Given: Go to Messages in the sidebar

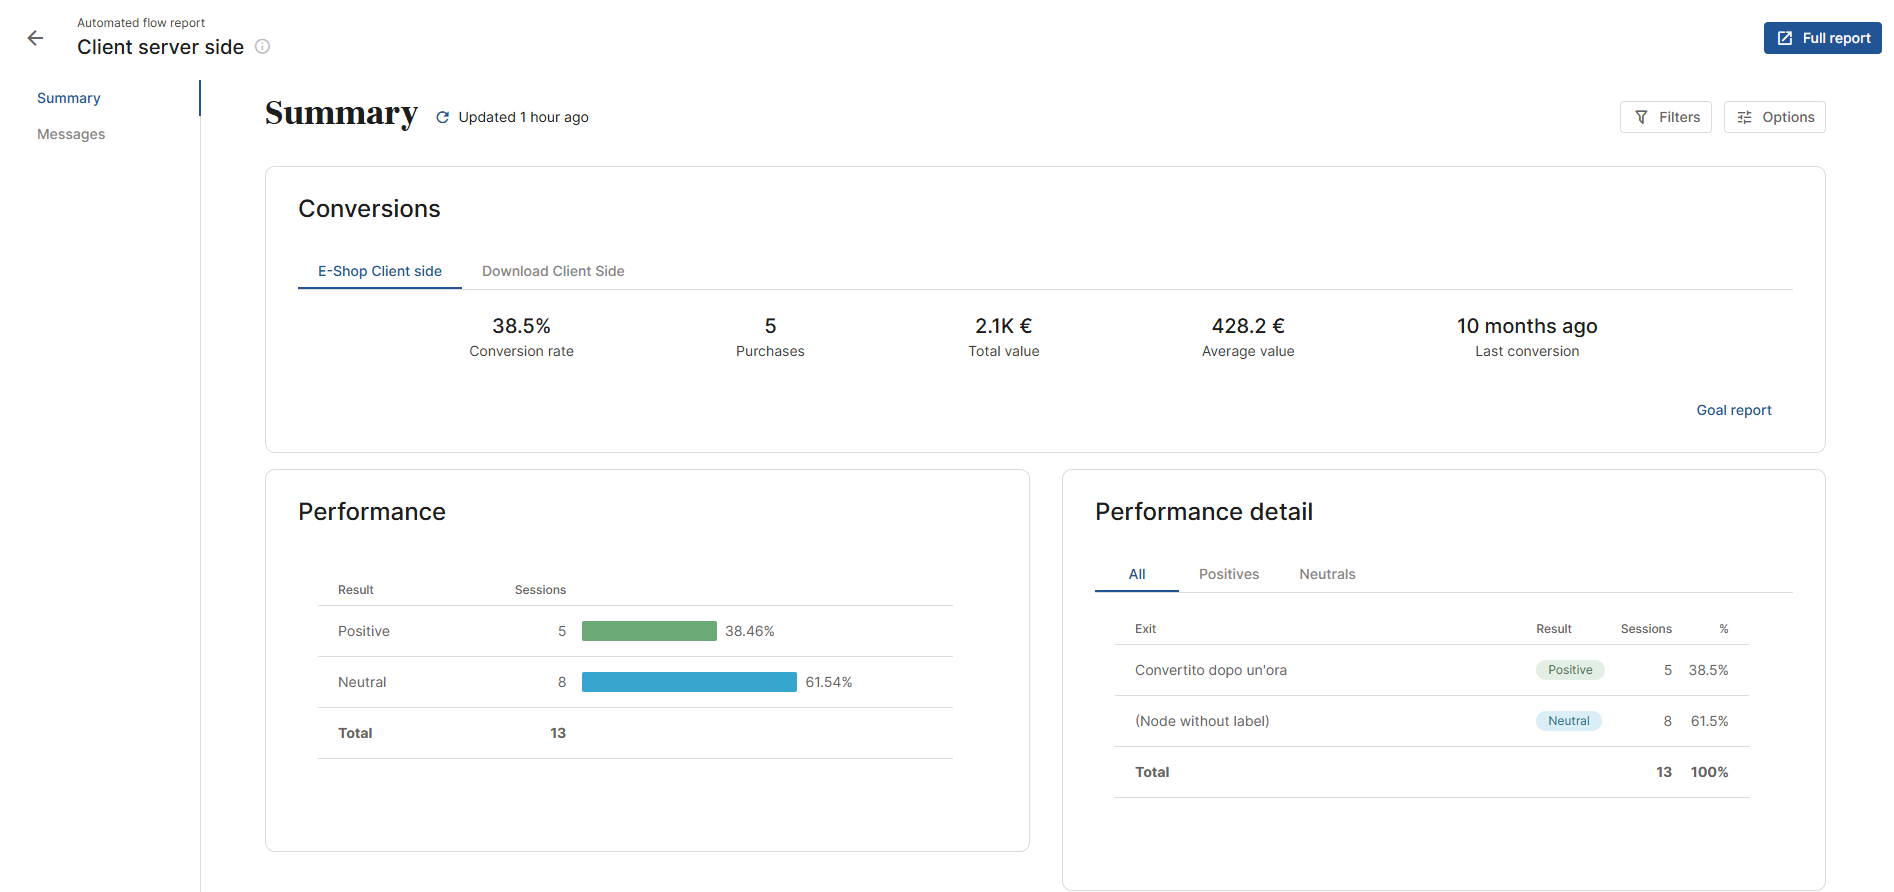Looking at the screenshot, I should click(71, 134).
